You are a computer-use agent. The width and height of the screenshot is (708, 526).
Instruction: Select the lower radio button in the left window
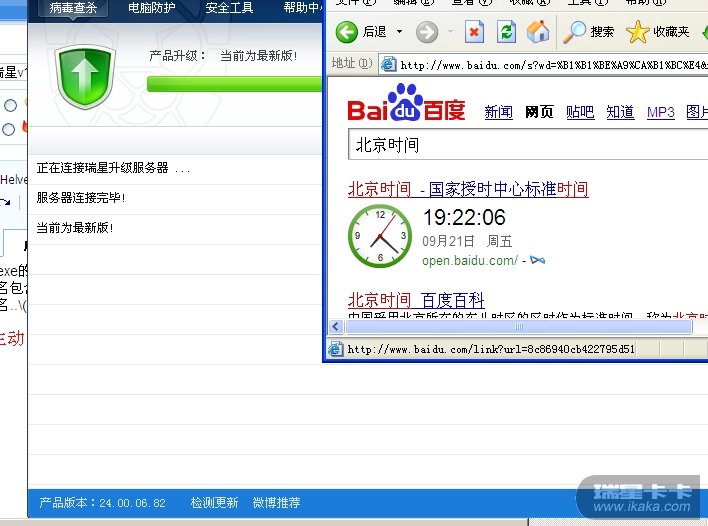8,130
